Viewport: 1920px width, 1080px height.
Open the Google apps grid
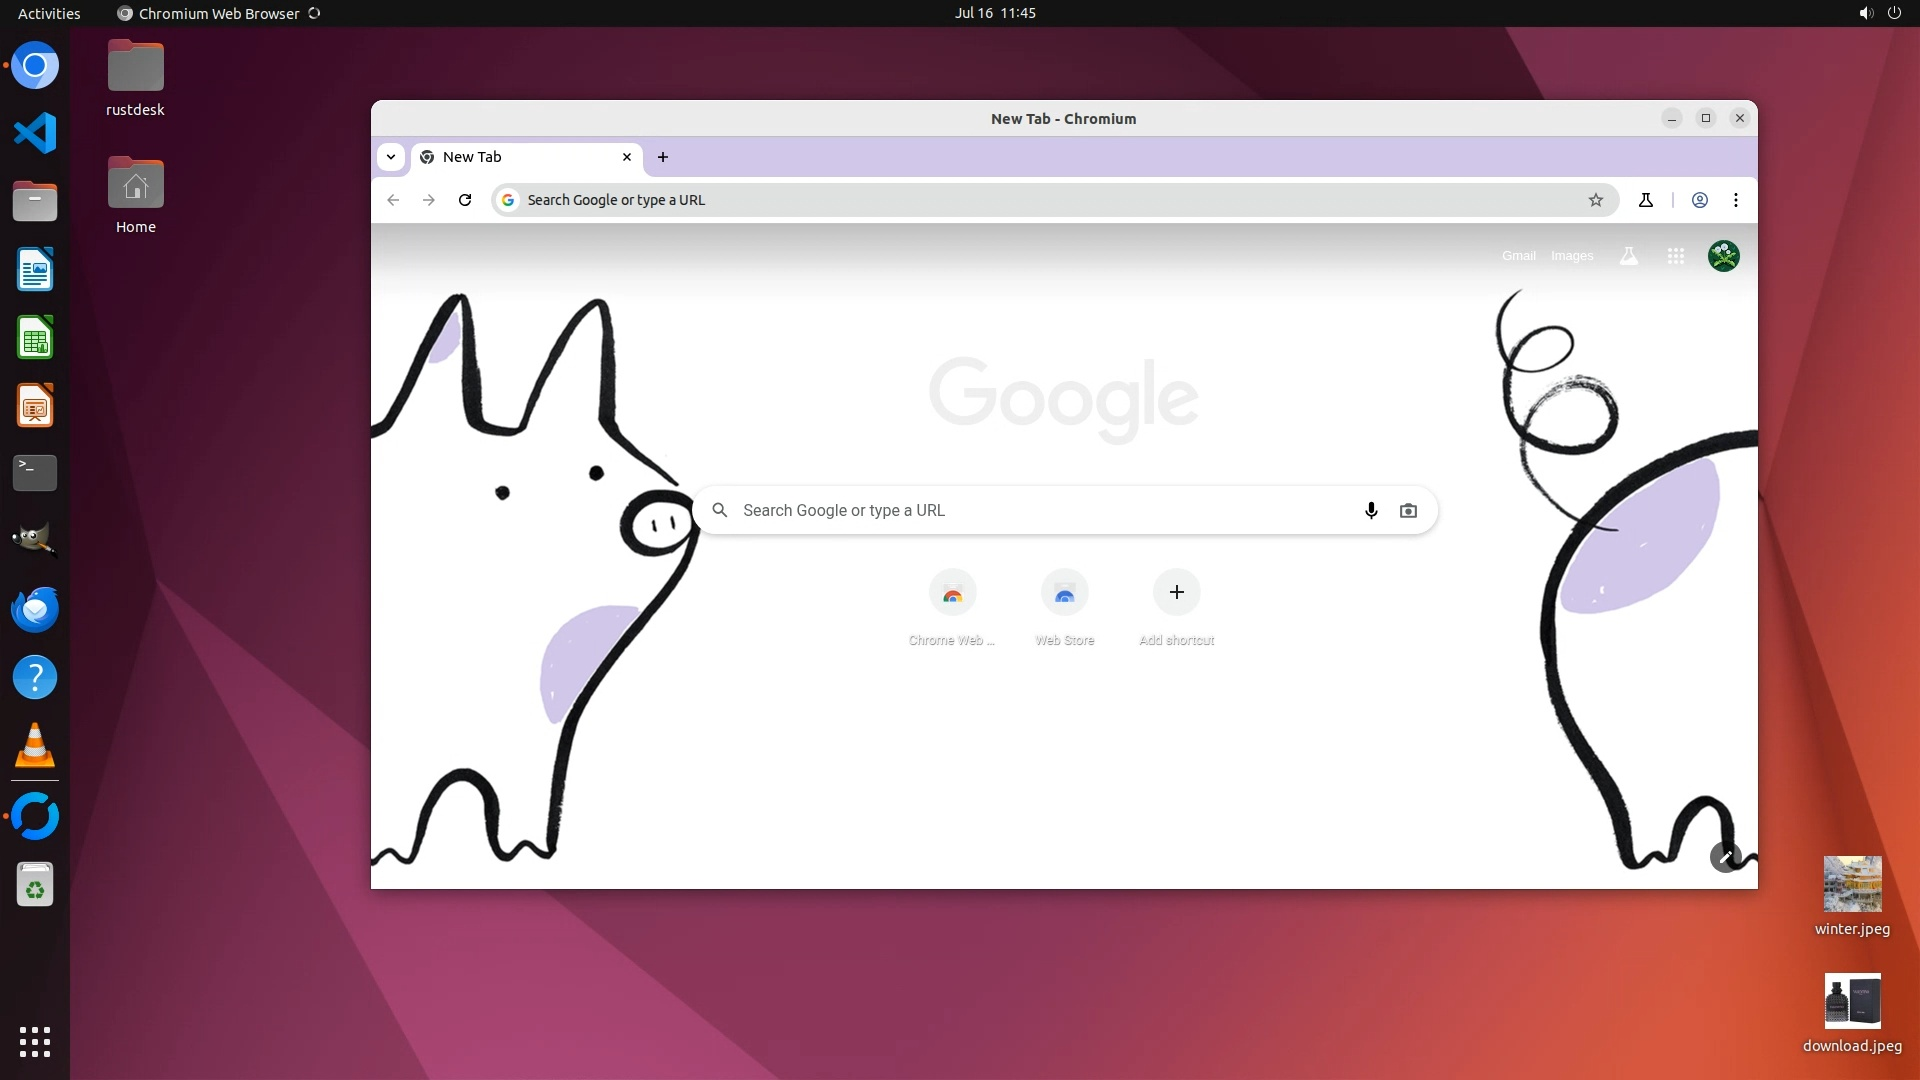click(1676, 256)
